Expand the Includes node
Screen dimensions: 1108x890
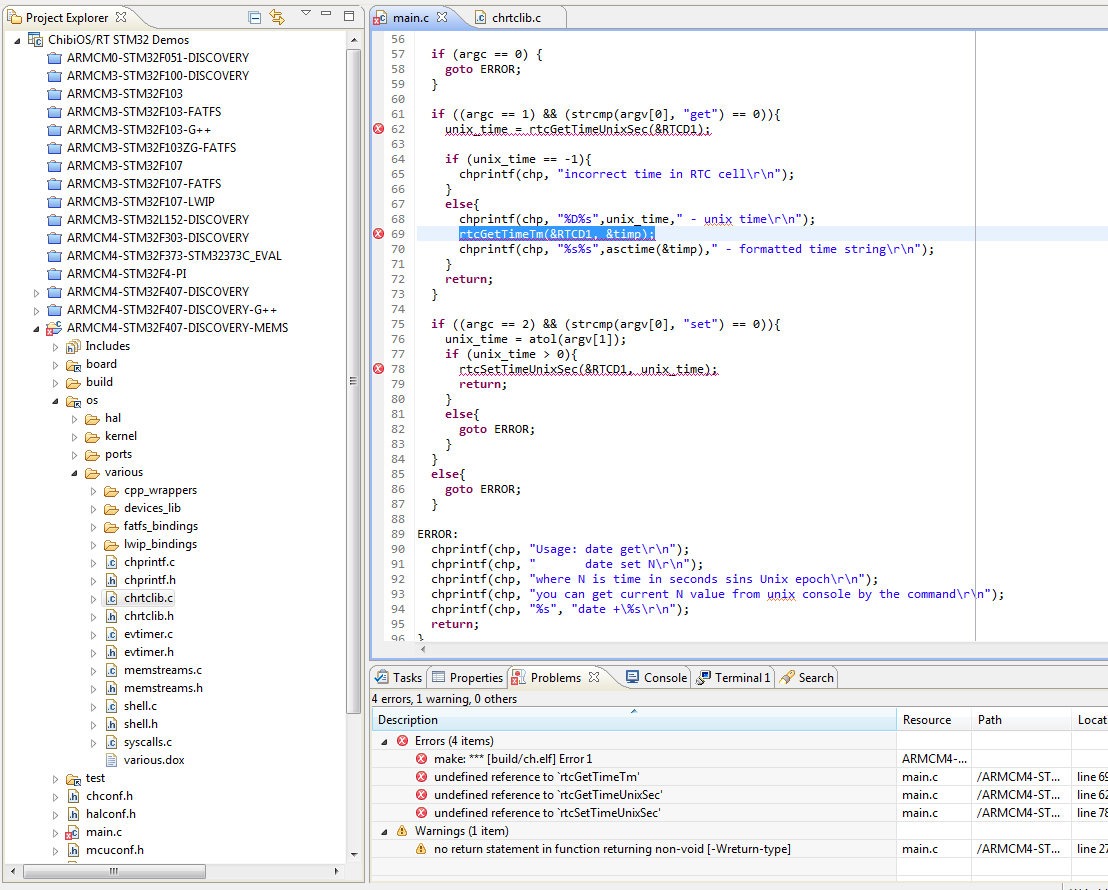point(55,346)
